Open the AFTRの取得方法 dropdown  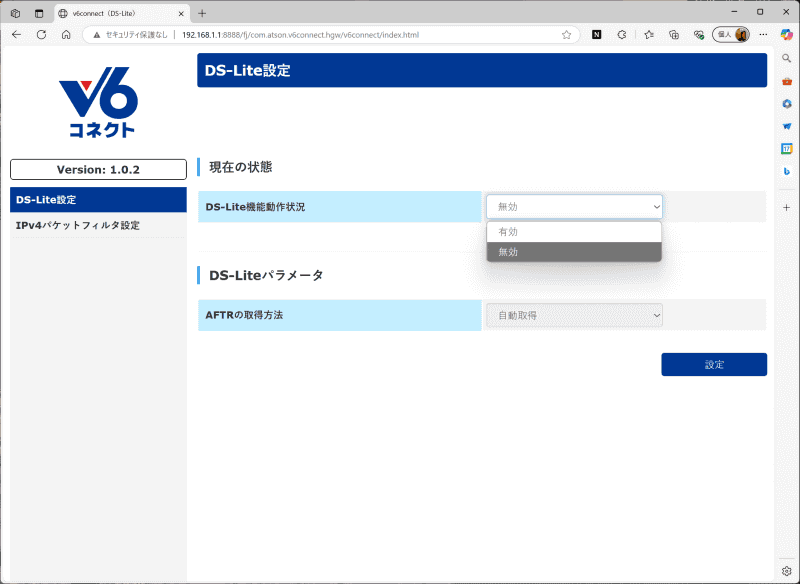tap(573, 314)
